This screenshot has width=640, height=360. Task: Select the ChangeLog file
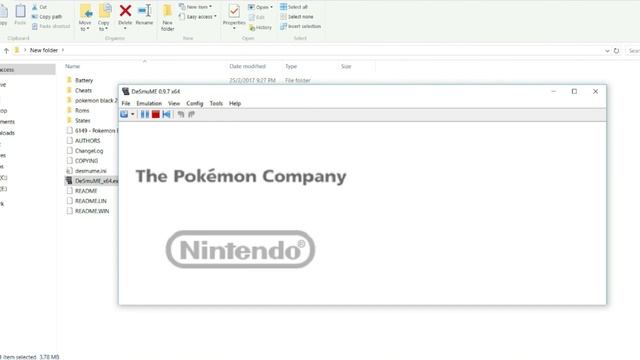[89, 151]
